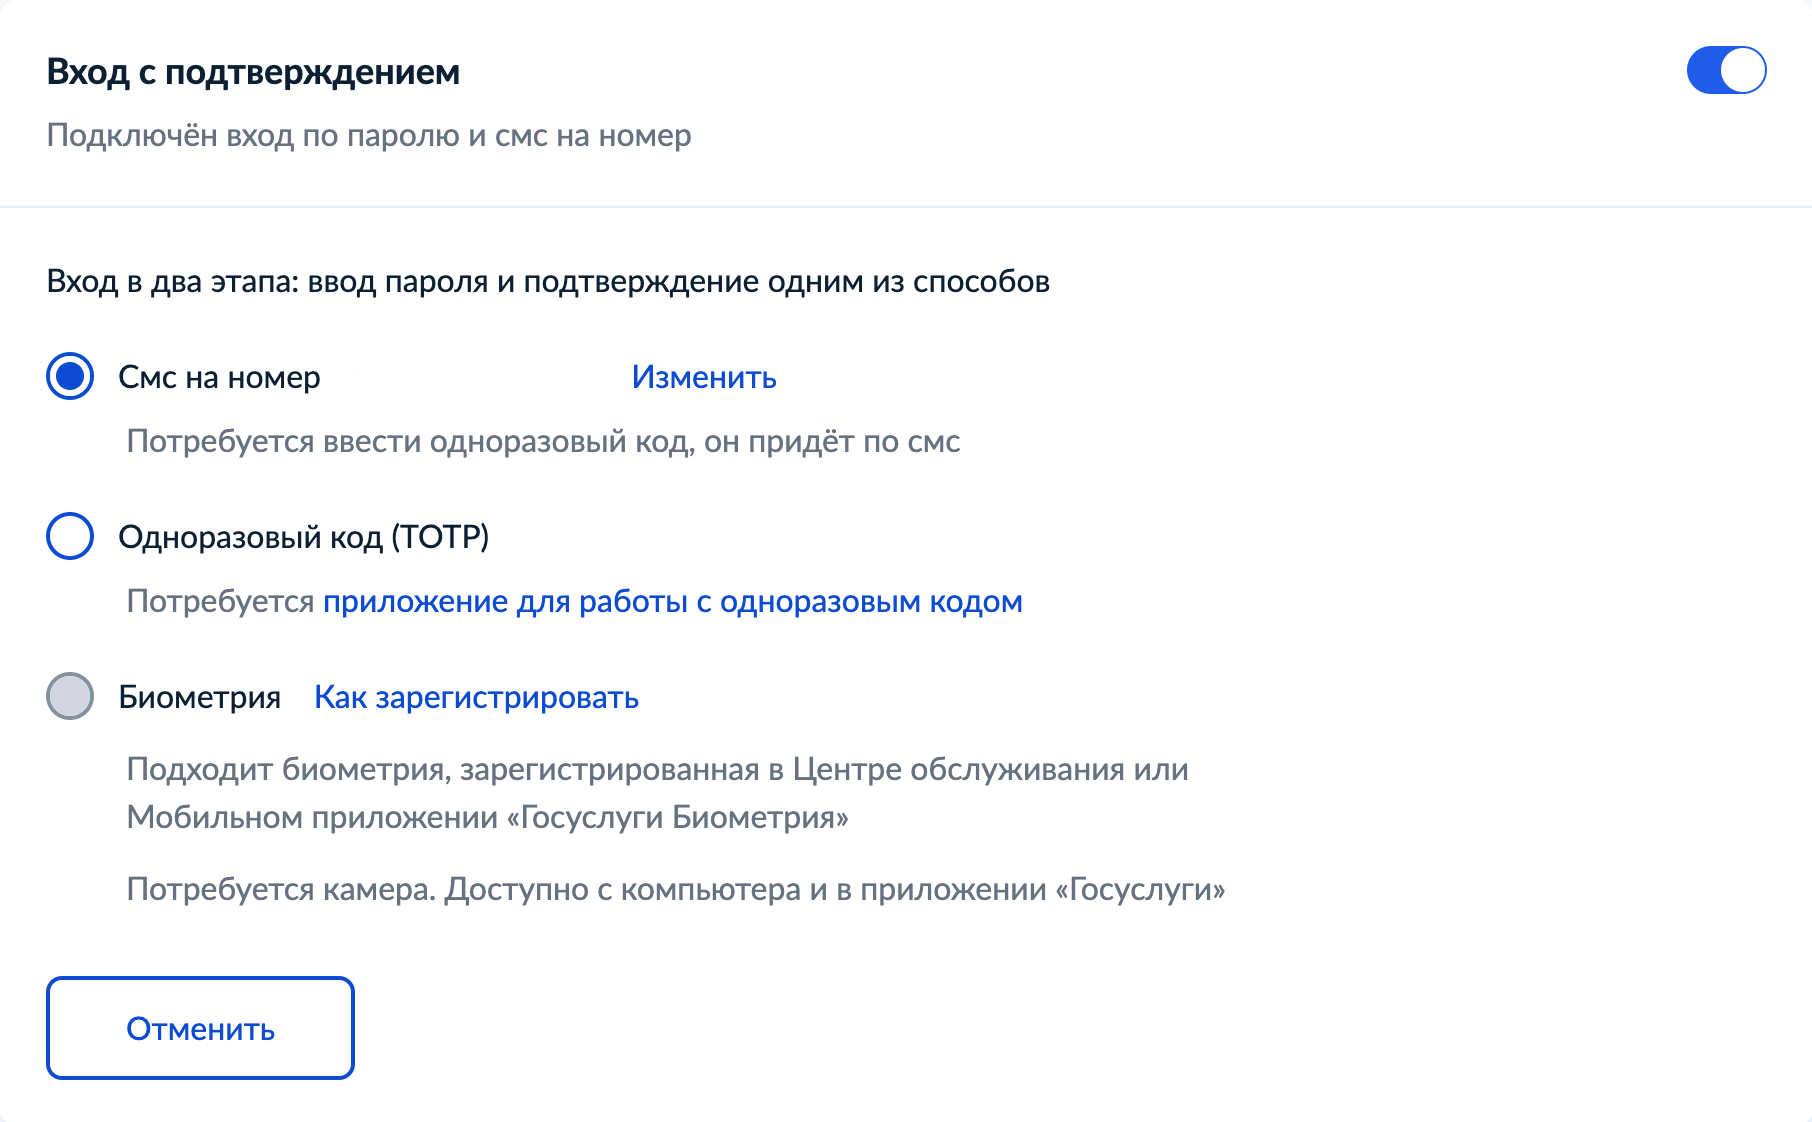The width and height of the screenshot is (1812, 1122).
Task: Select the "Смс на номер" radio button
Action: point(70,377)
